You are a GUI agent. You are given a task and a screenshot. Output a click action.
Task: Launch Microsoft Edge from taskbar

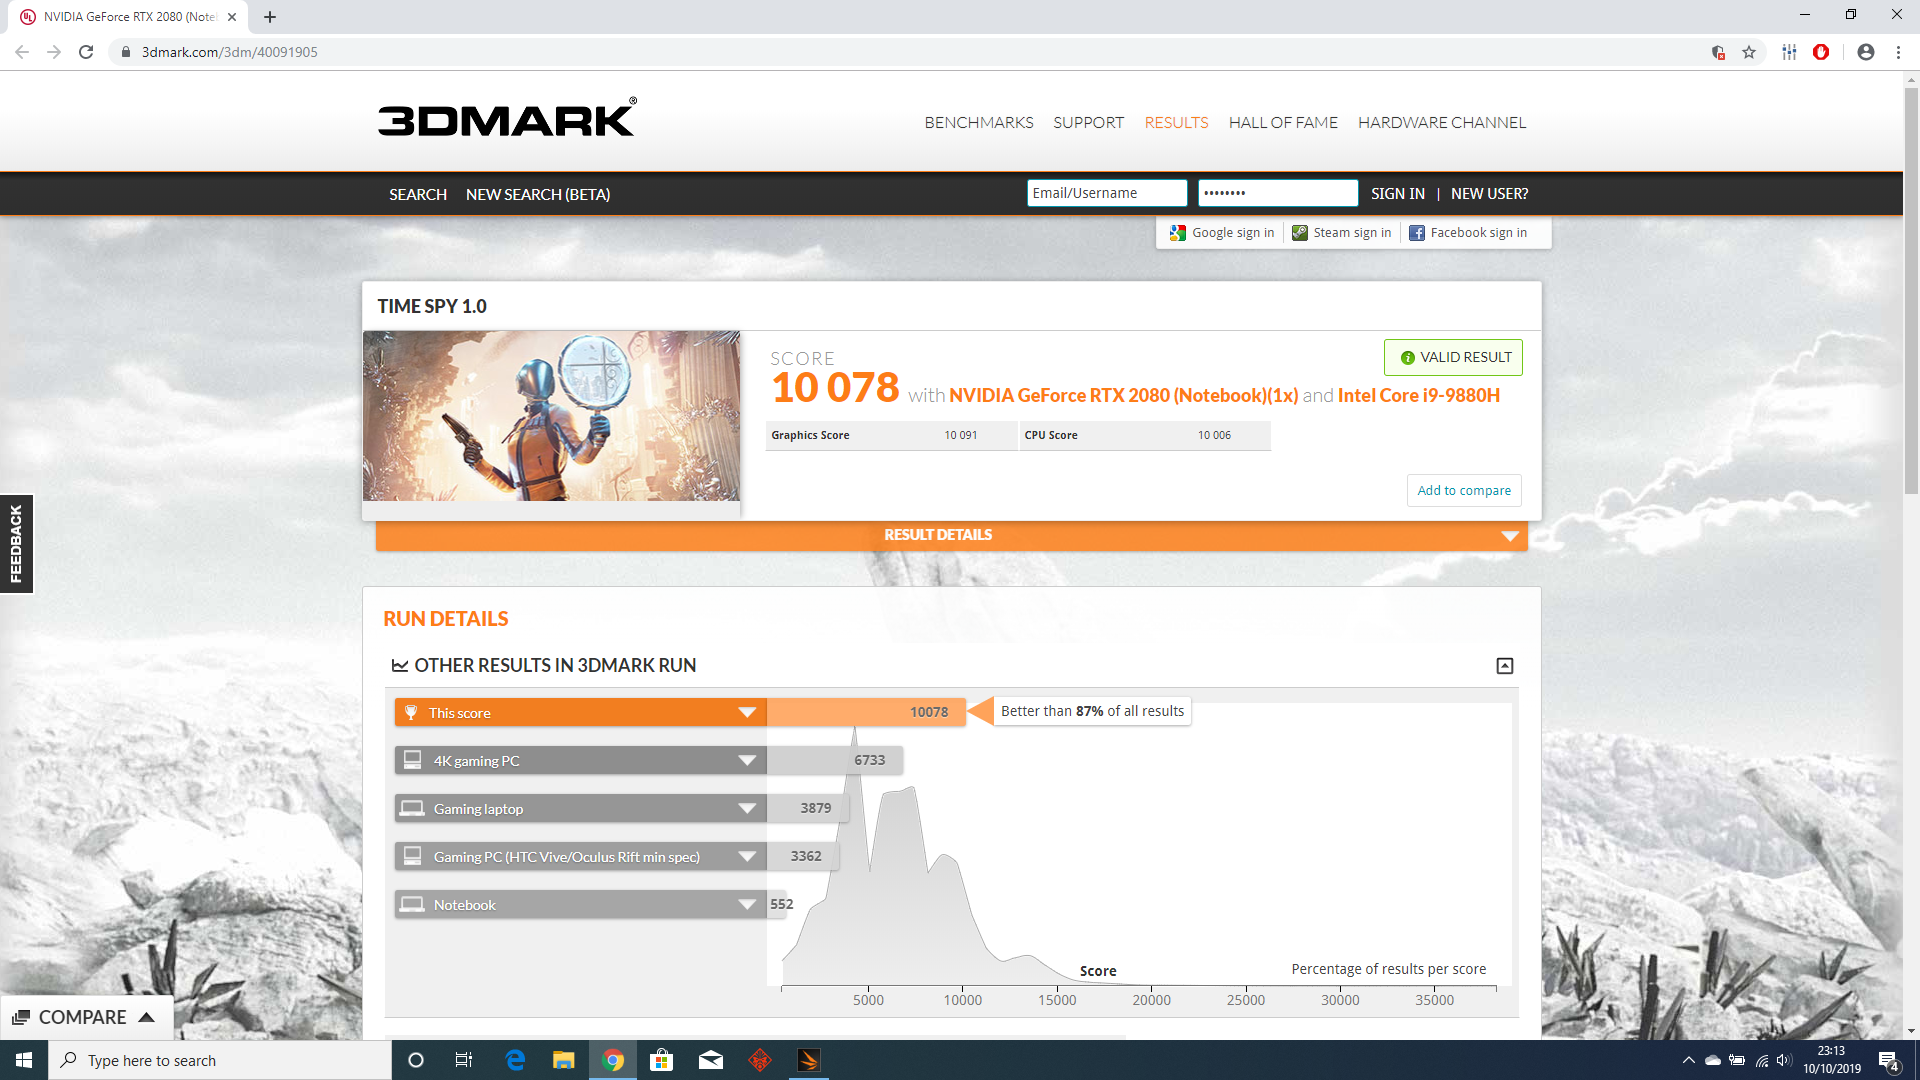point(515,1060)
